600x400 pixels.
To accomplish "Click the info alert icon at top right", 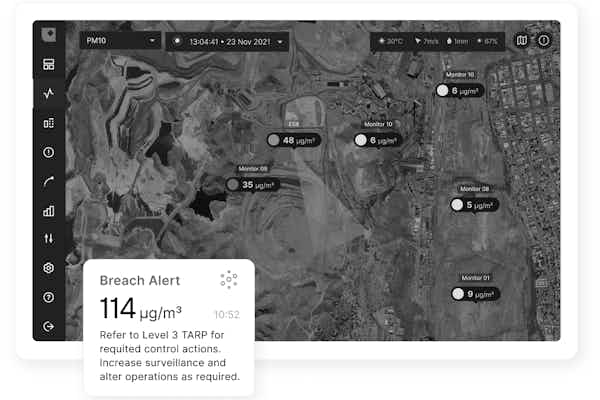I will pos(544,41).
